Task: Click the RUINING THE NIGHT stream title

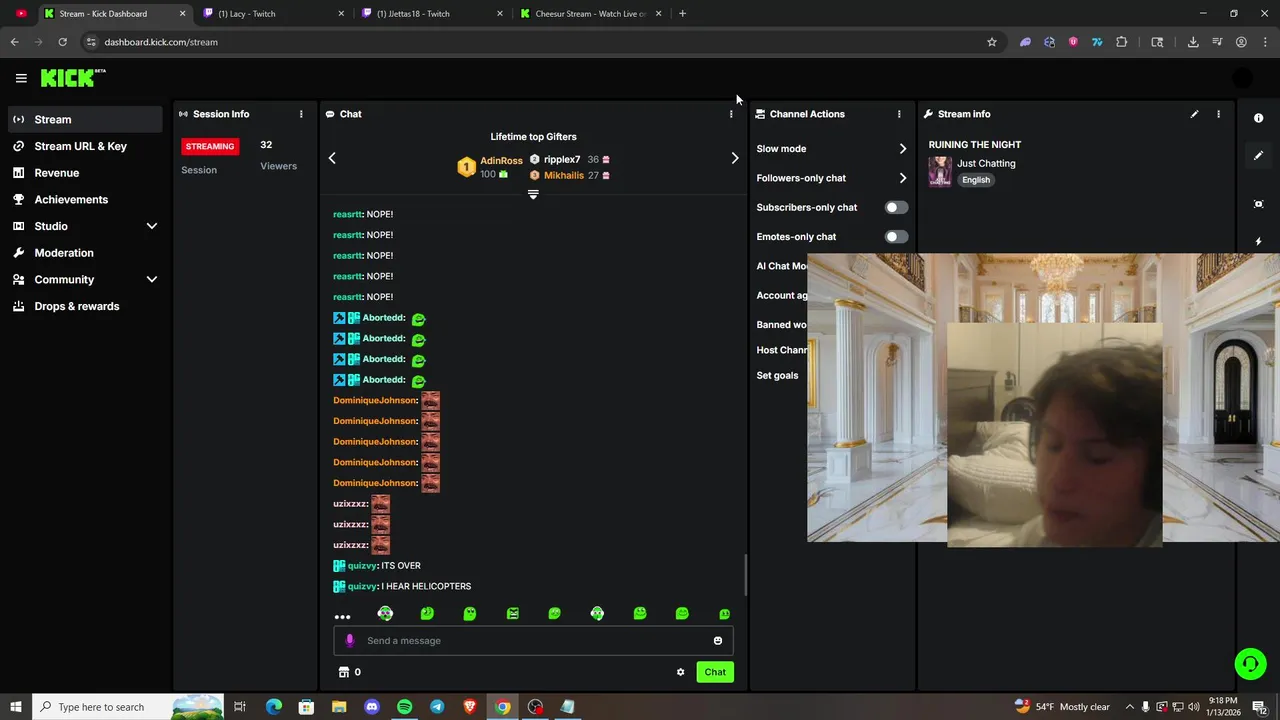Action: [975, 145]
